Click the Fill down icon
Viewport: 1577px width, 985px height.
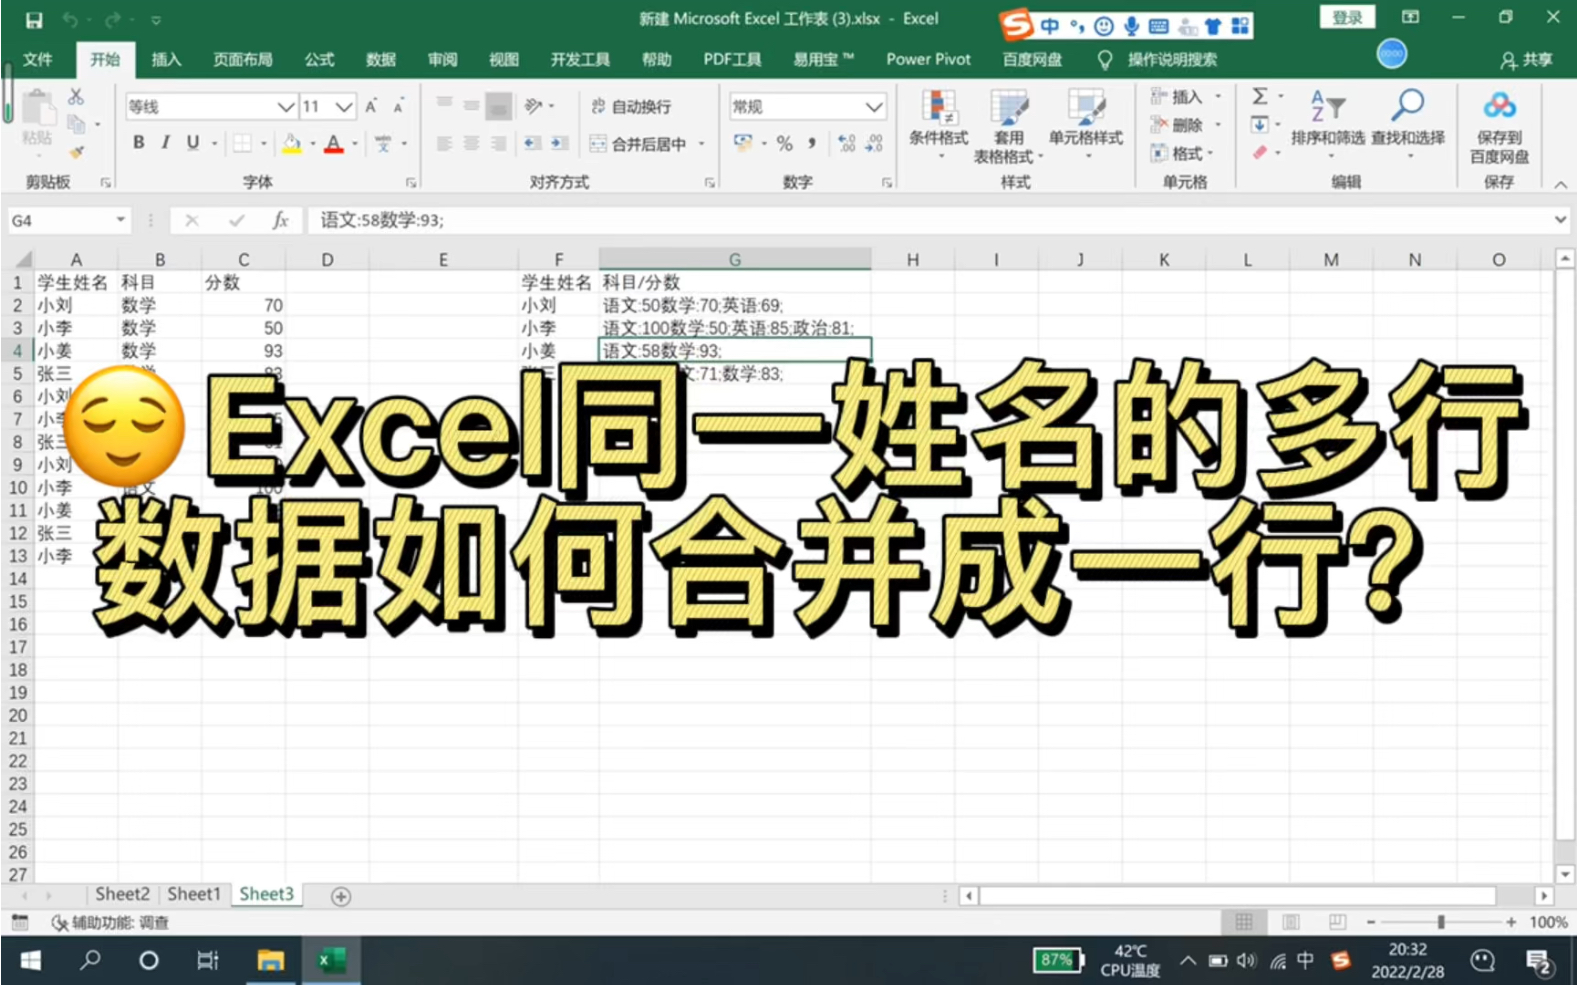(1260, 125)
